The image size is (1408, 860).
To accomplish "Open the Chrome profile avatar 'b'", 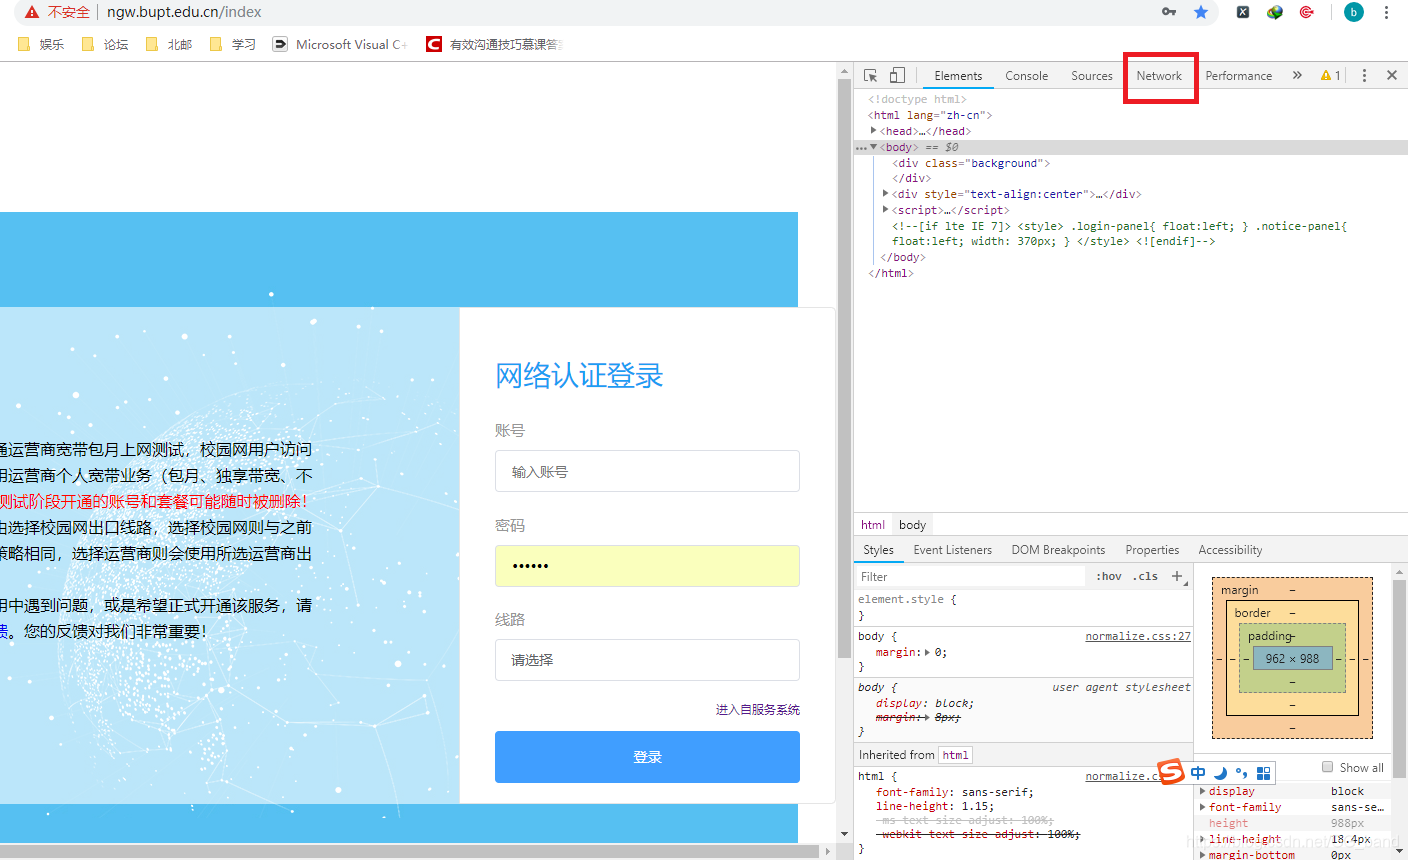I will (x=1354, y=12).
